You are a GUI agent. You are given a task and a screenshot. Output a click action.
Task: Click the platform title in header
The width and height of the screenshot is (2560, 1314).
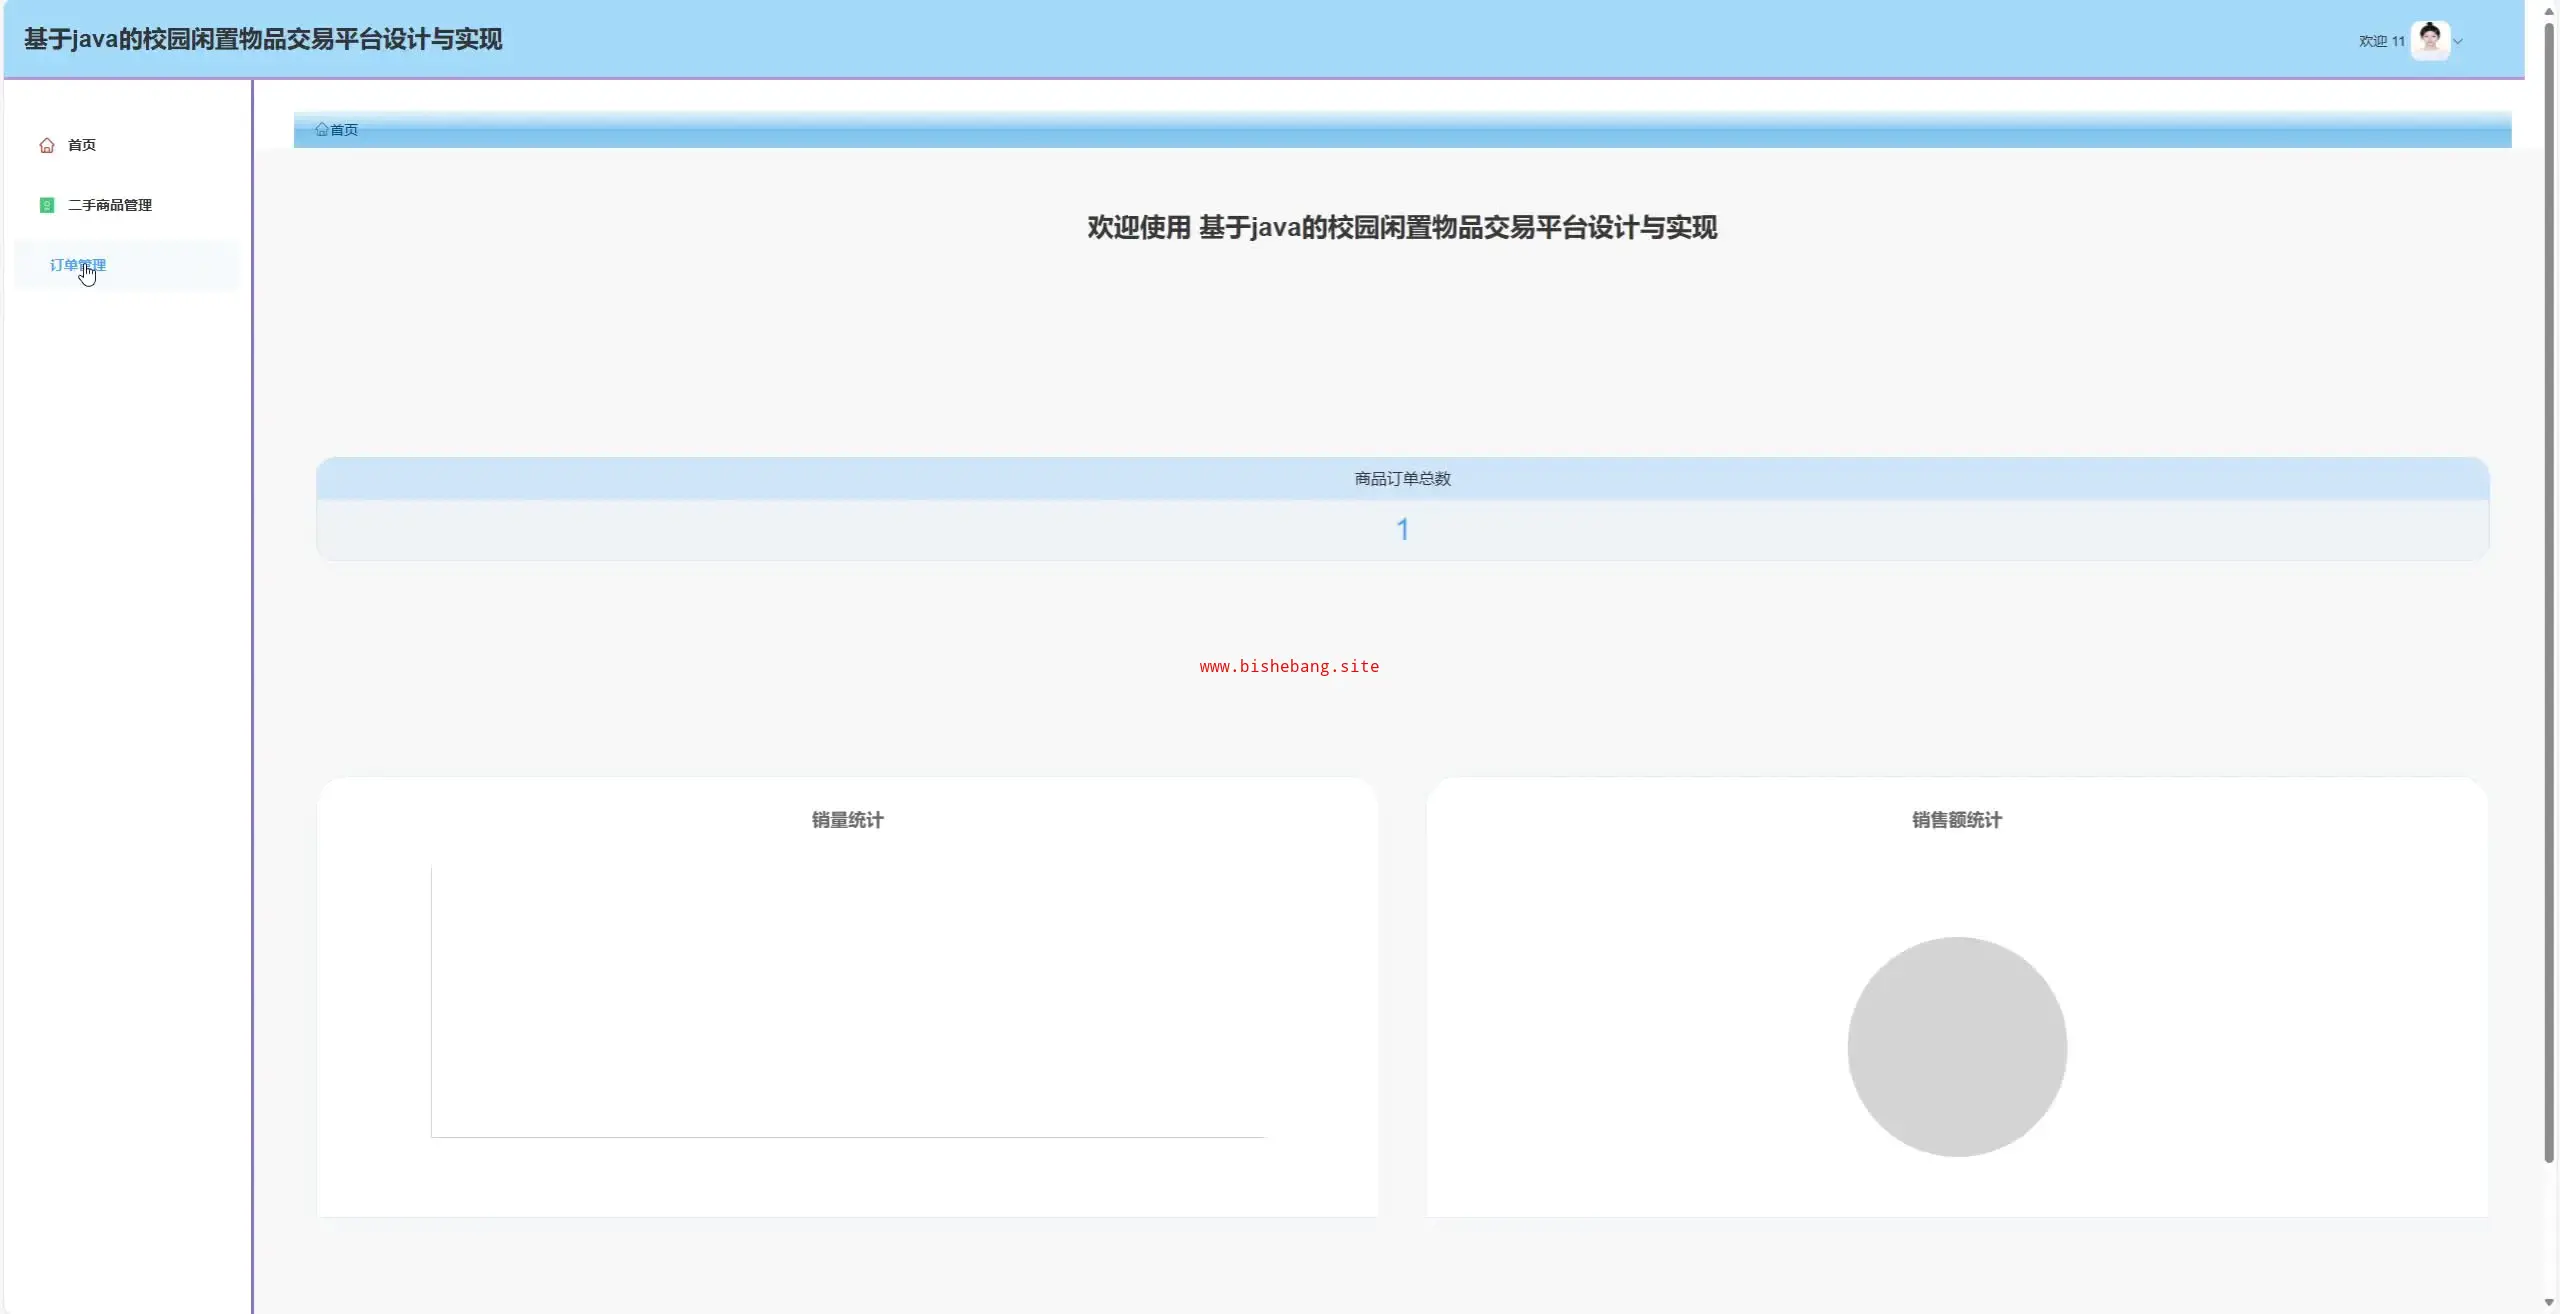tap(263, 39)
